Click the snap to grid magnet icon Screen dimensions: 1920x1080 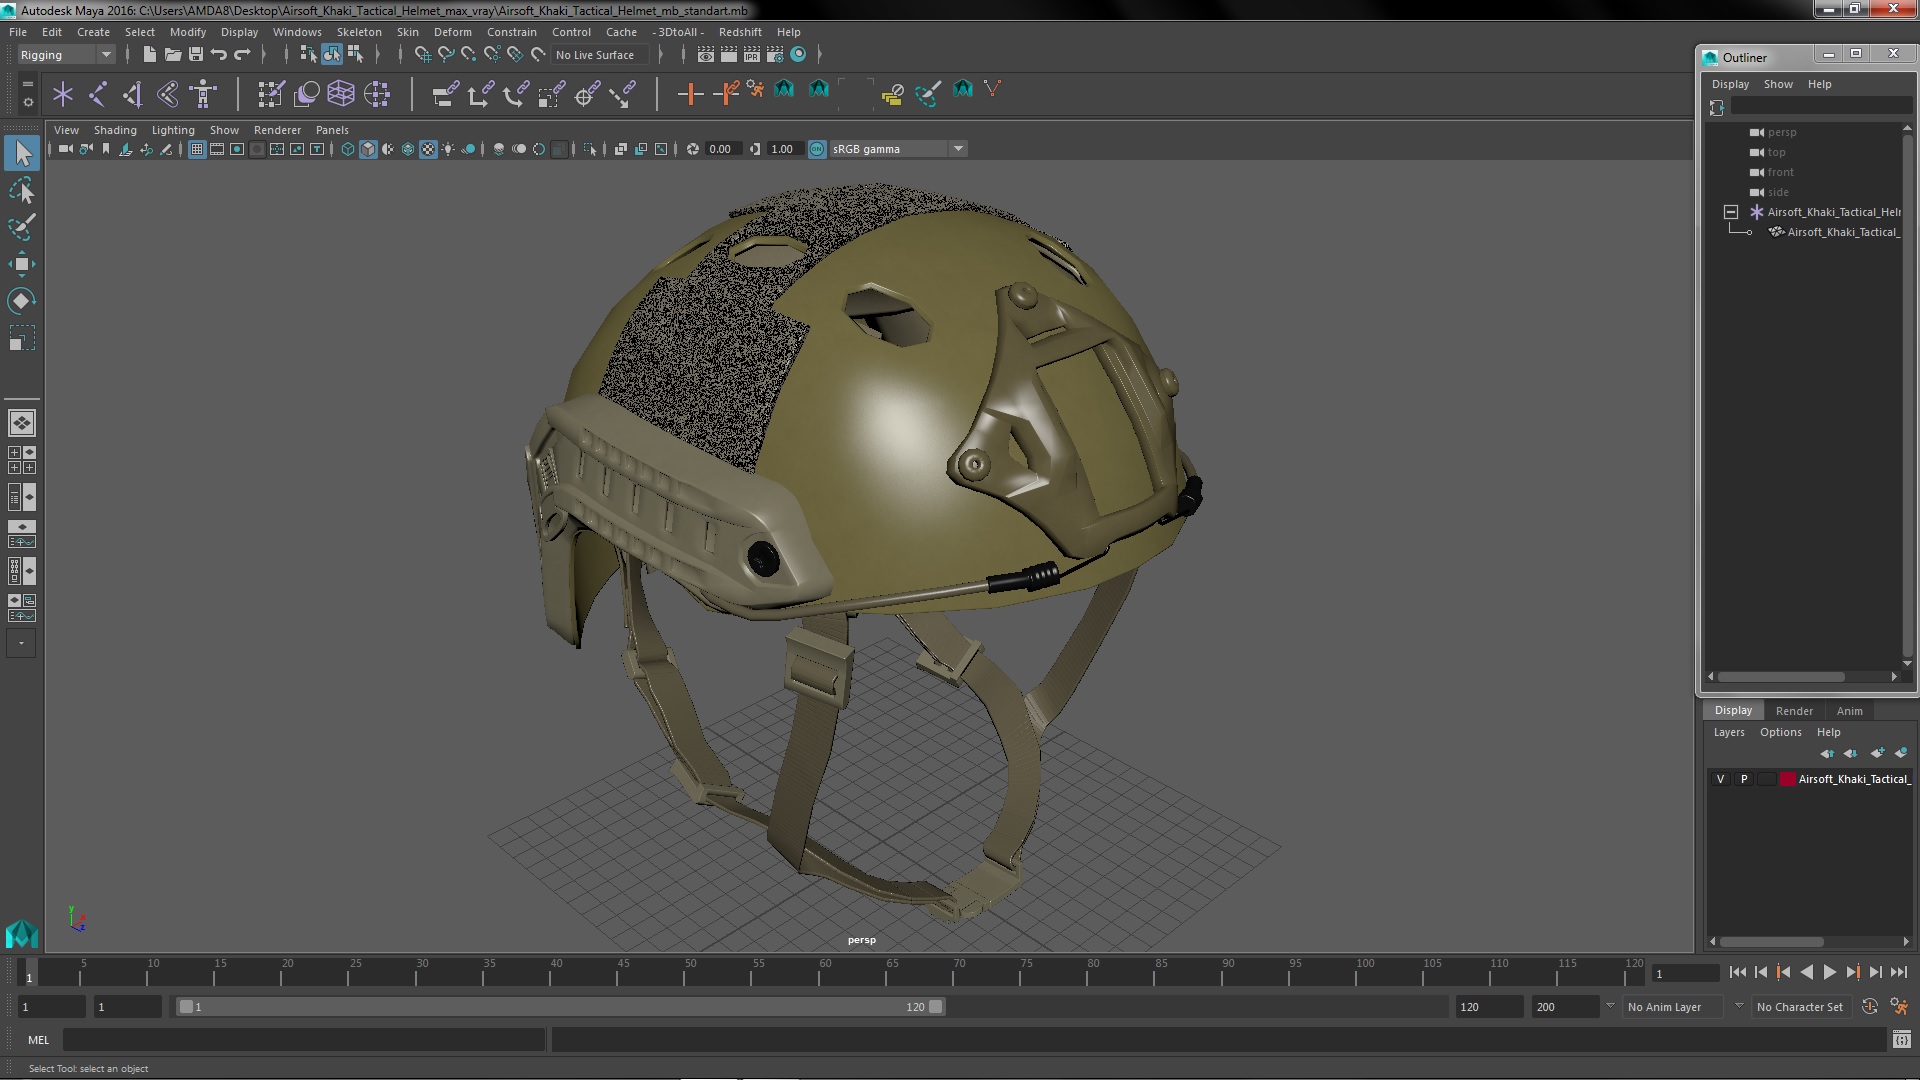423,55
